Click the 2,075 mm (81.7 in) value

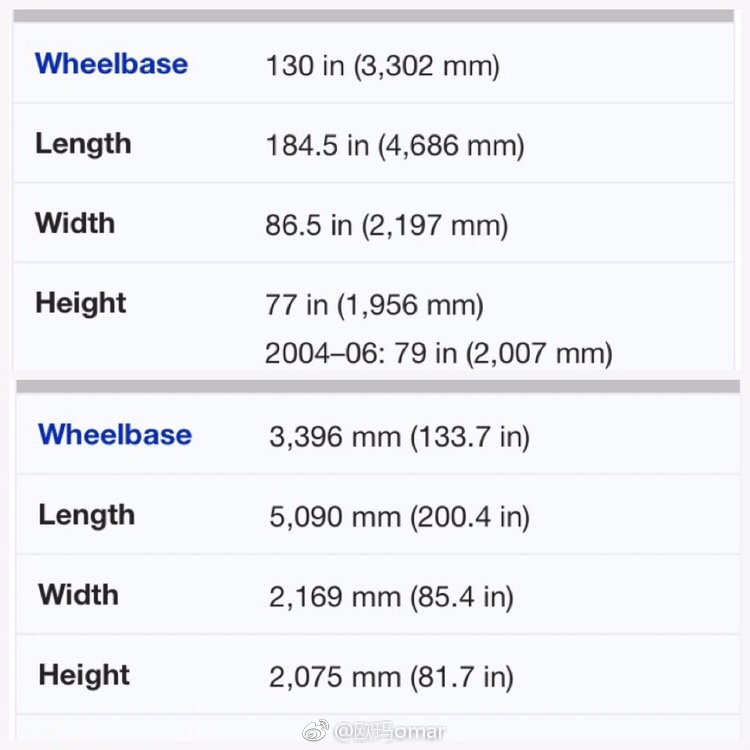point(391,677)
